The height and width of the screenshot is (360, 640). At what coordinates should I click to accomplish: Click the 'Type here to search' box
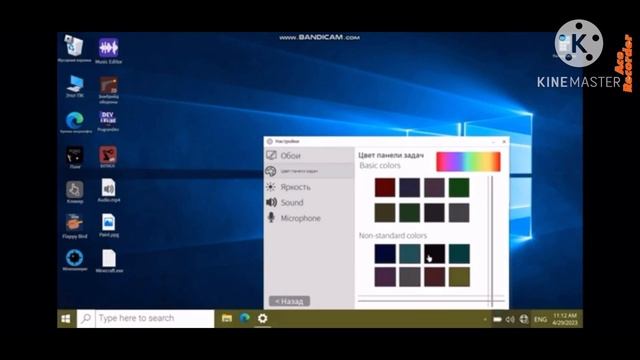click(145, 318)
